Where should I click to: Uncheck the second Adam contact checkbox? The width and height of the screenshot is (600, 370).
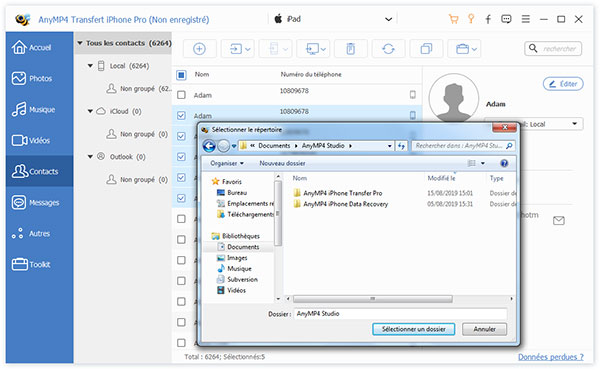[x=181, y=116]
